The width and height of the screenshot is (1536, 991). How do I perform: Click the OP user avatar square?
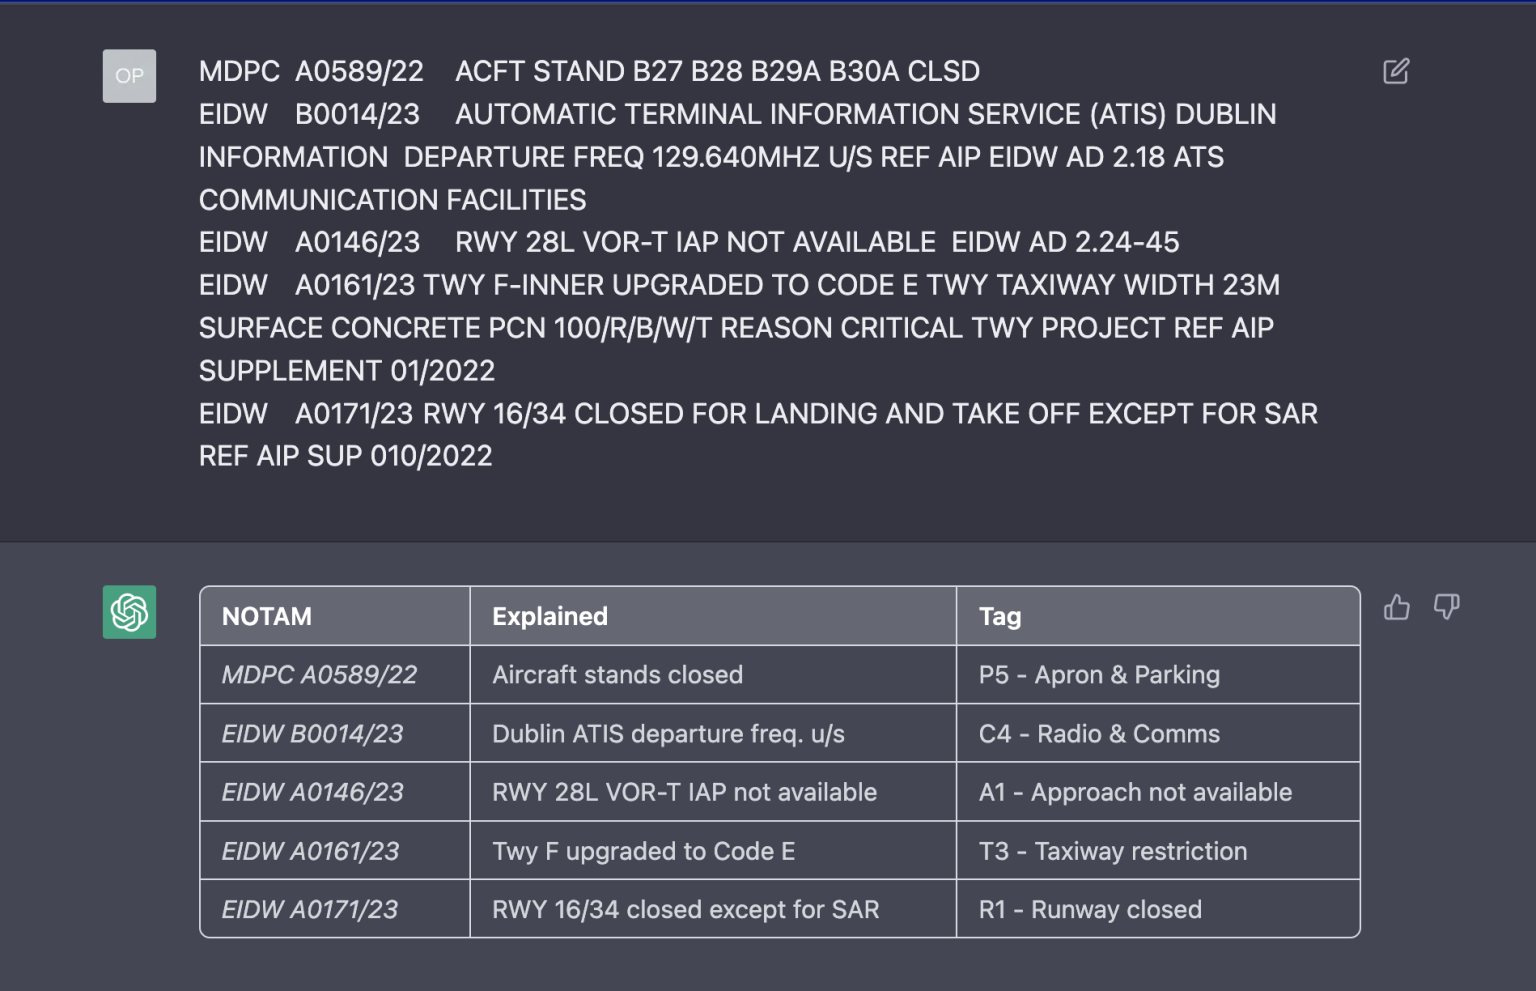point(129,75)
